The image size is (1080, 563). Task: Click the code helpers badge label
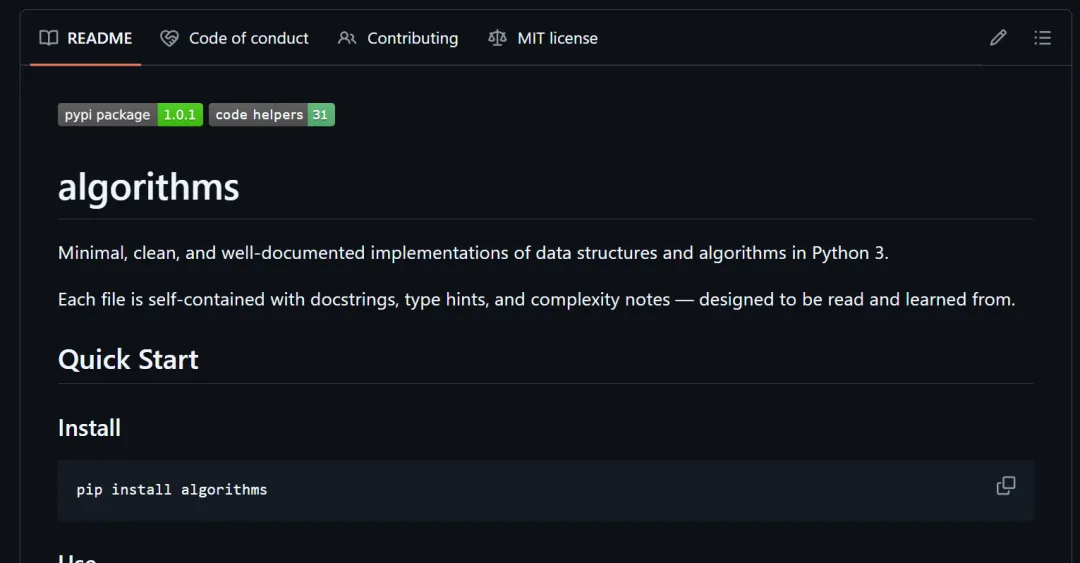(x=259, y=115)
